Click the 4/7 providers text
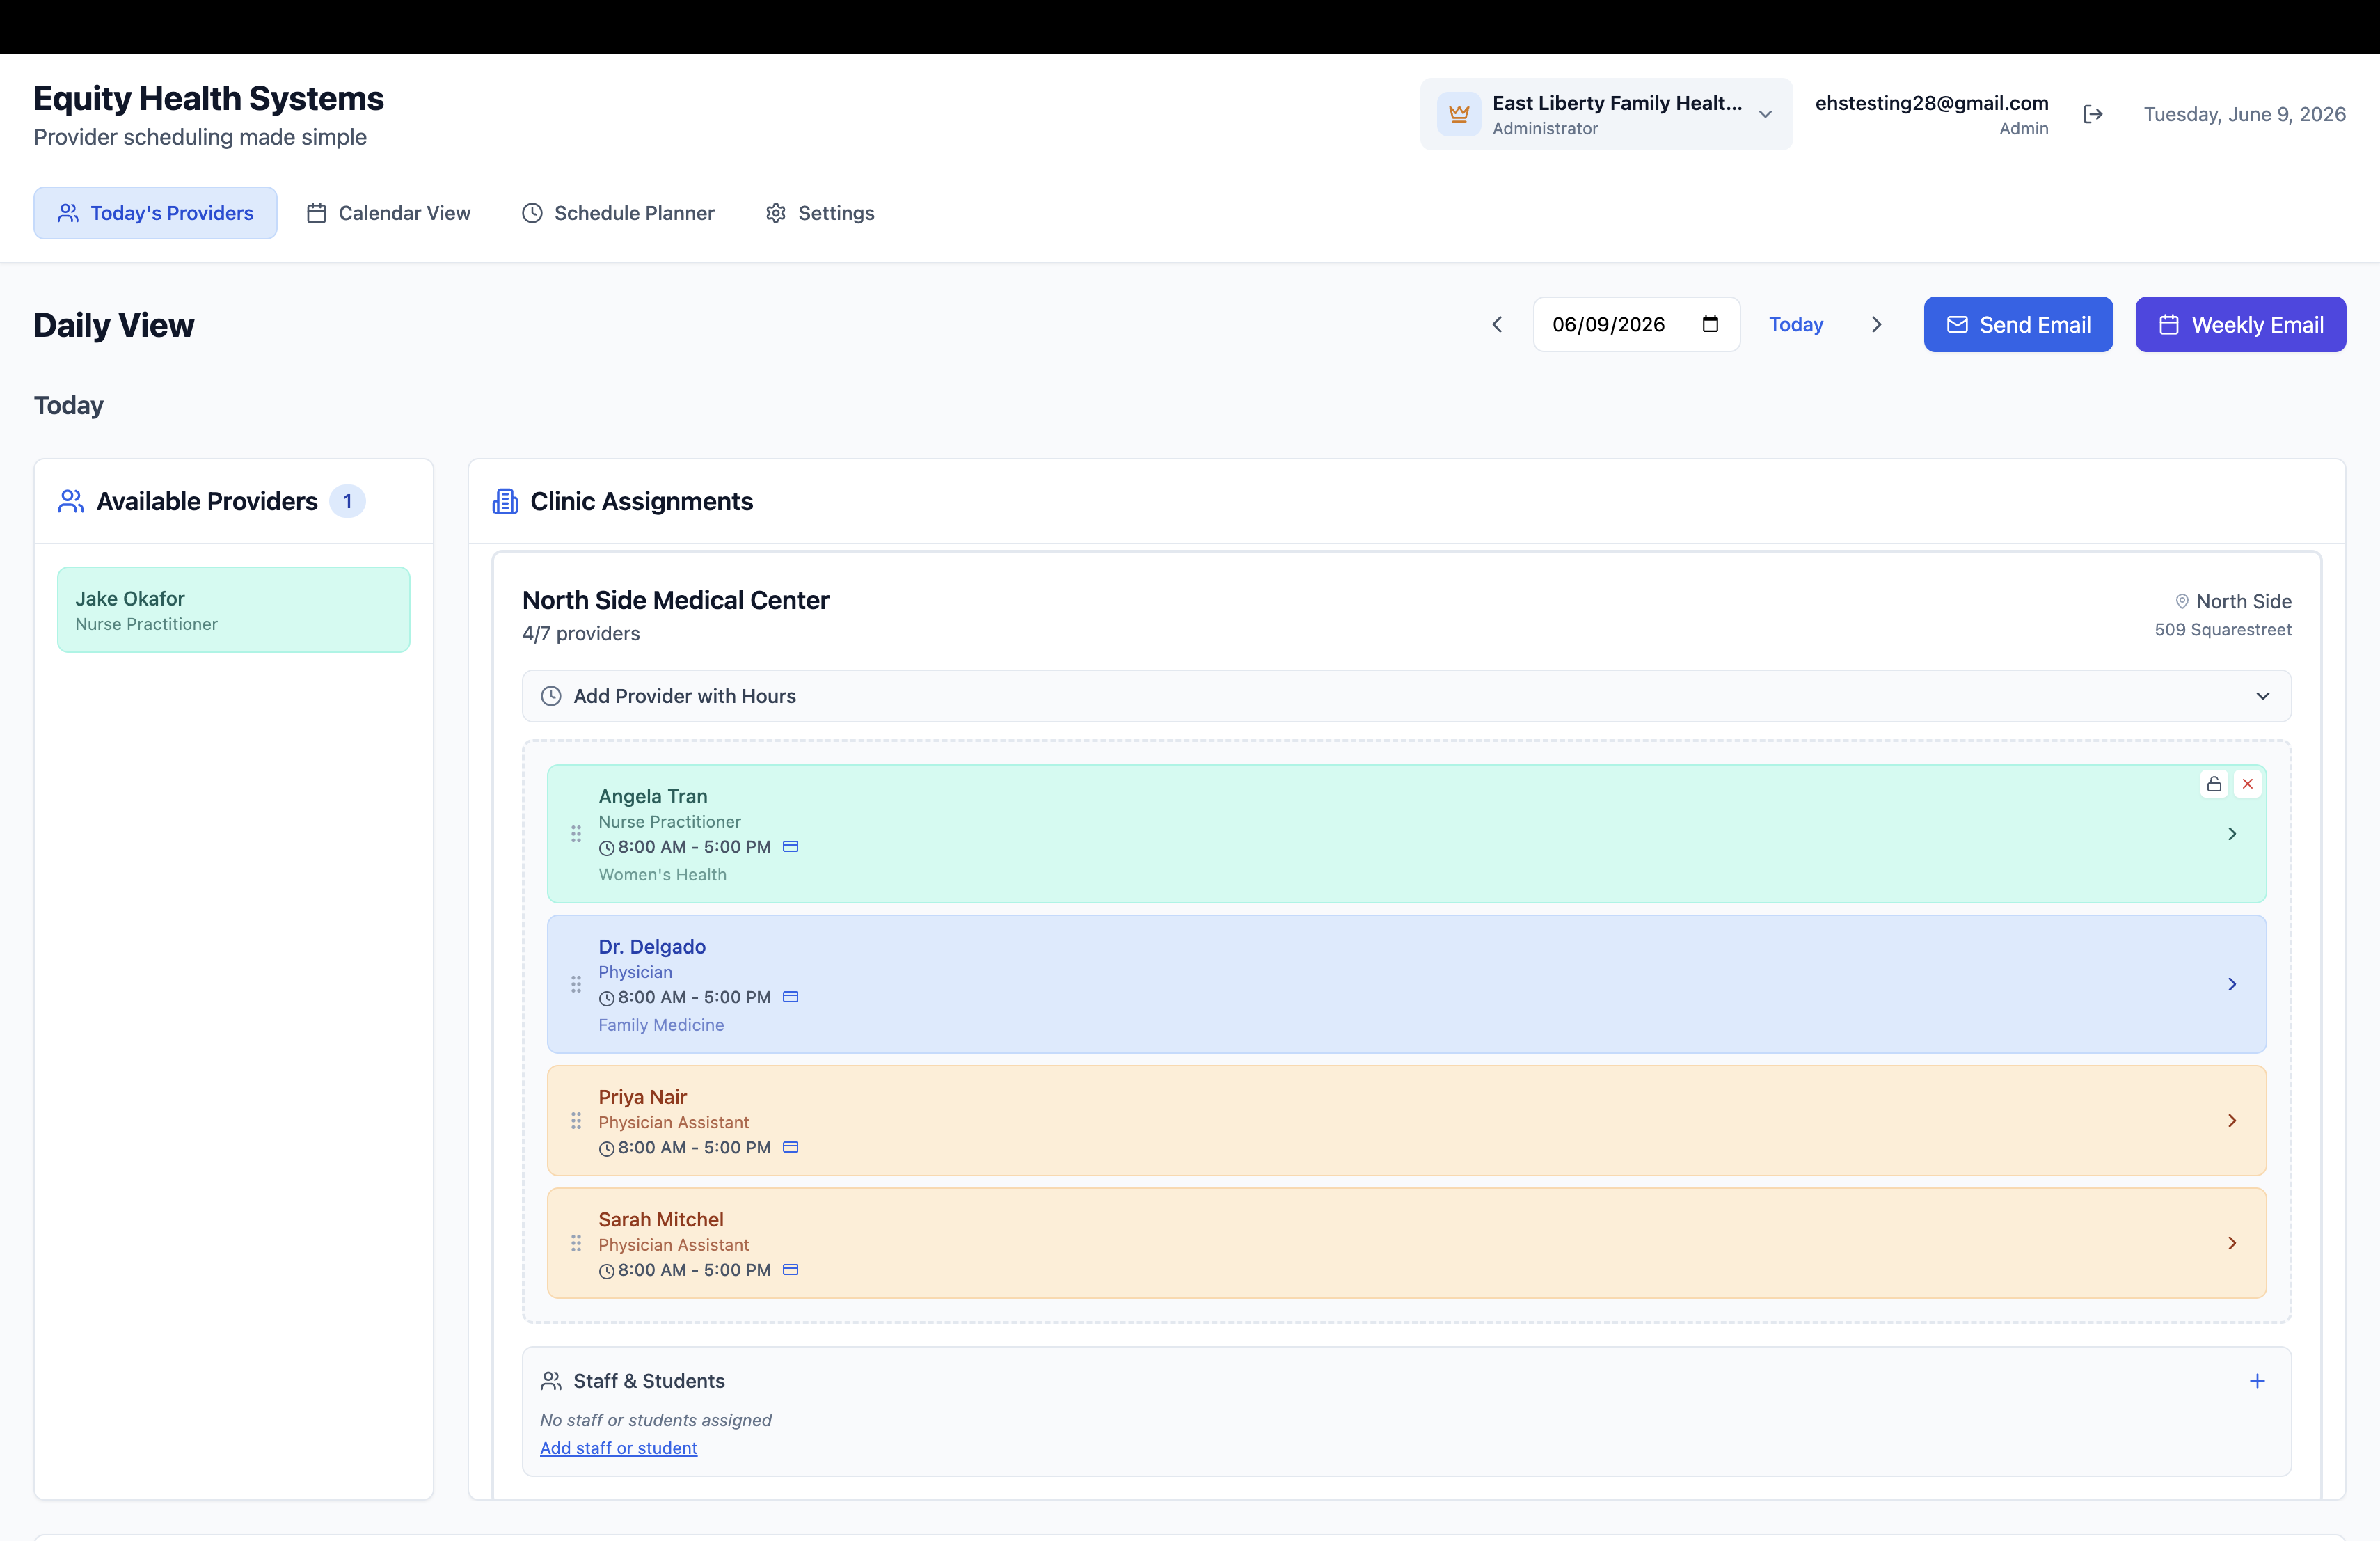 [581, 633]
